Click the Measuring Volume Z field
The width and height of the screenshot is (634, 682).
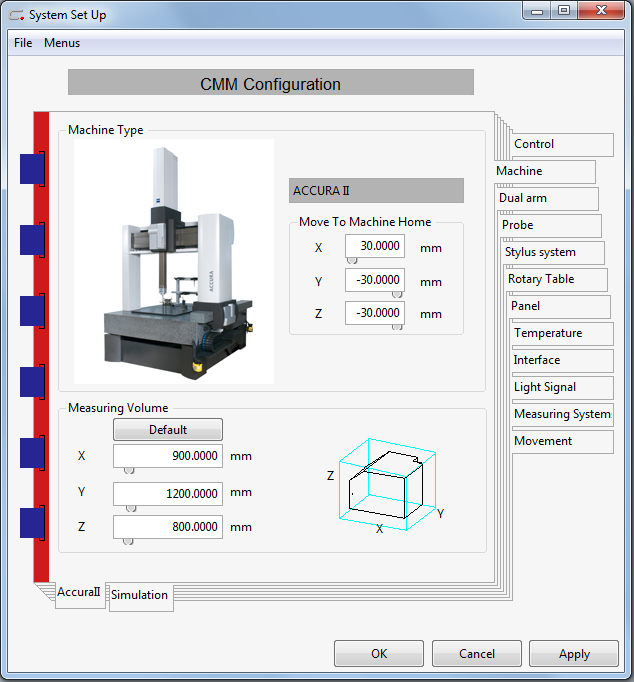[168, 527]
